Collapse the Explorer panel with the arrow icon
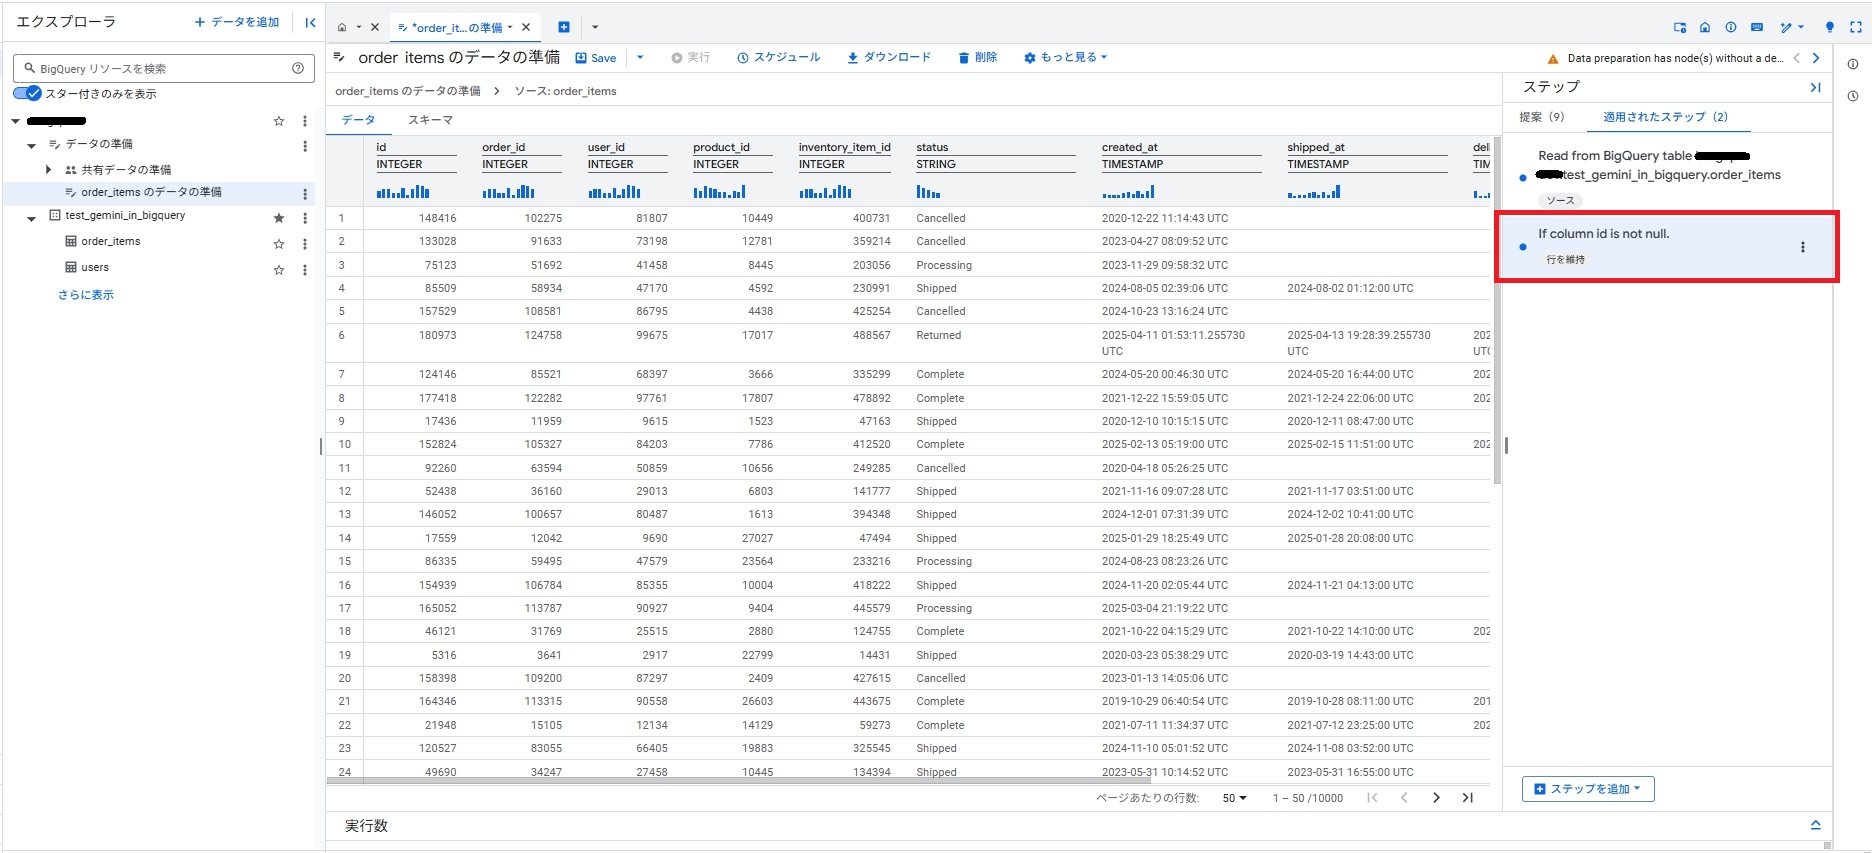Image resolution: width=1872 pixels, height=853 pixels. [310, 22]
